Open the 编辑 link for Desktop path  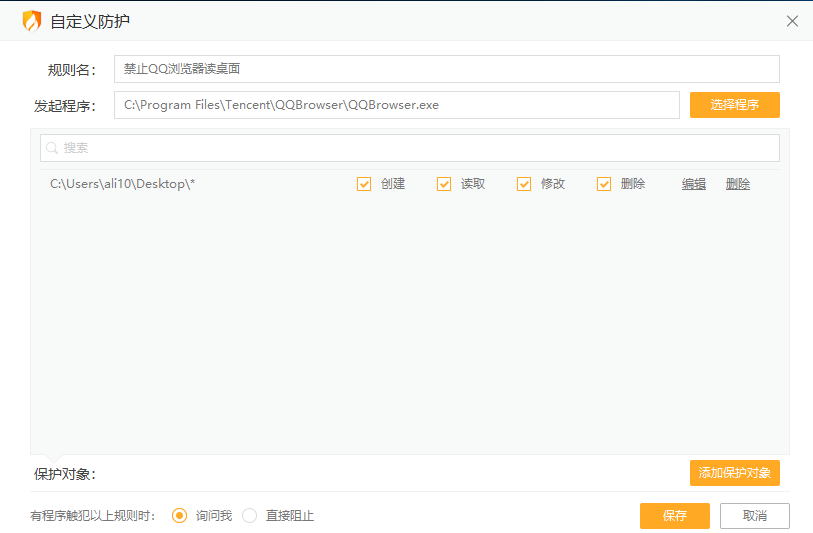point(694,184)
